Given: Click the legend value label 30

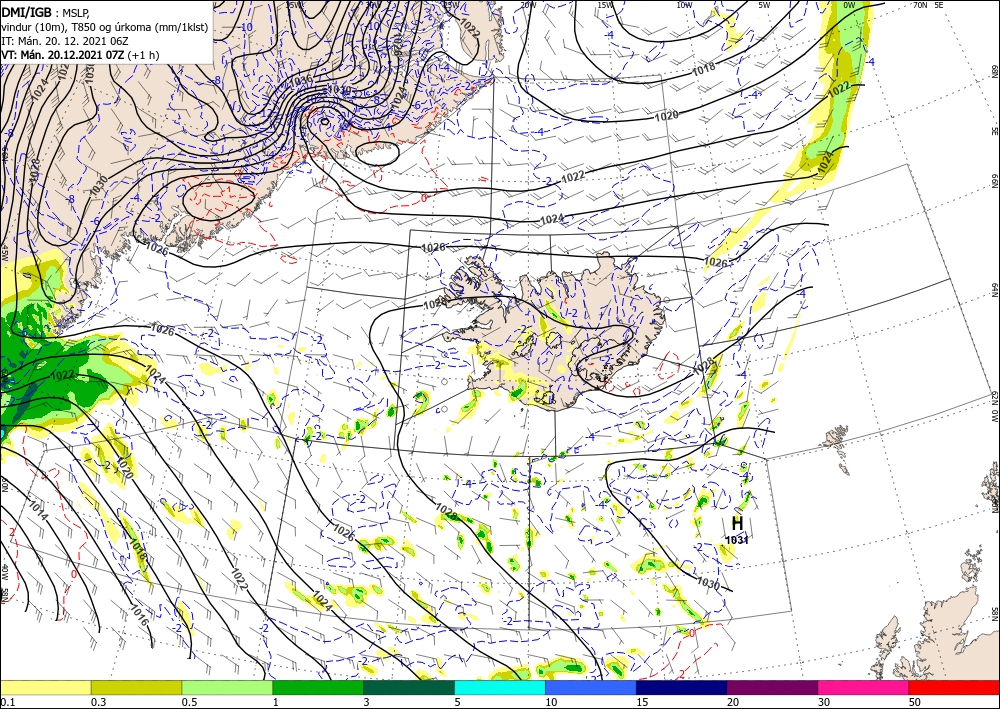Looking at the screenshot, I should point(824,702).
